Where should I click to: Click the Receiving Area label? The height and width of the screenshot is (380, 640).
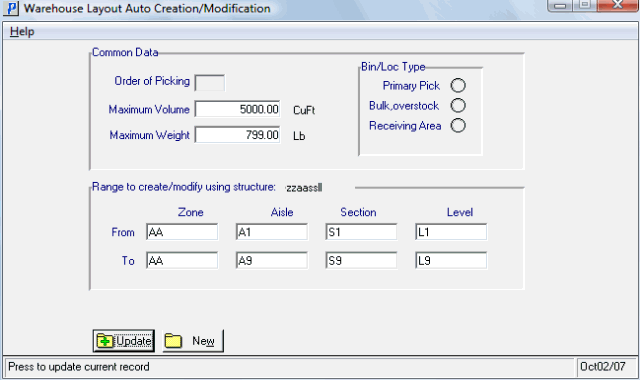[x=405, y=126]
